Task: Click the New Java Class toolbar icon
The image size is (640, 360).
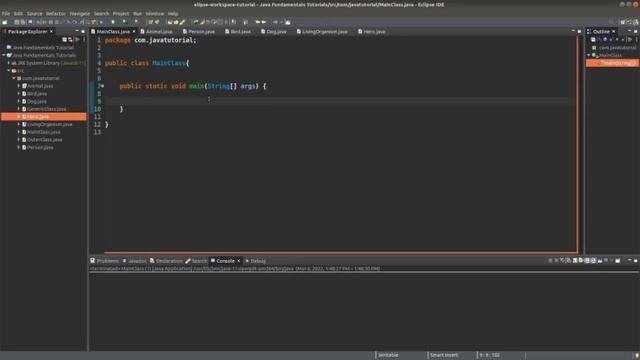Action: tap(157, 22)
